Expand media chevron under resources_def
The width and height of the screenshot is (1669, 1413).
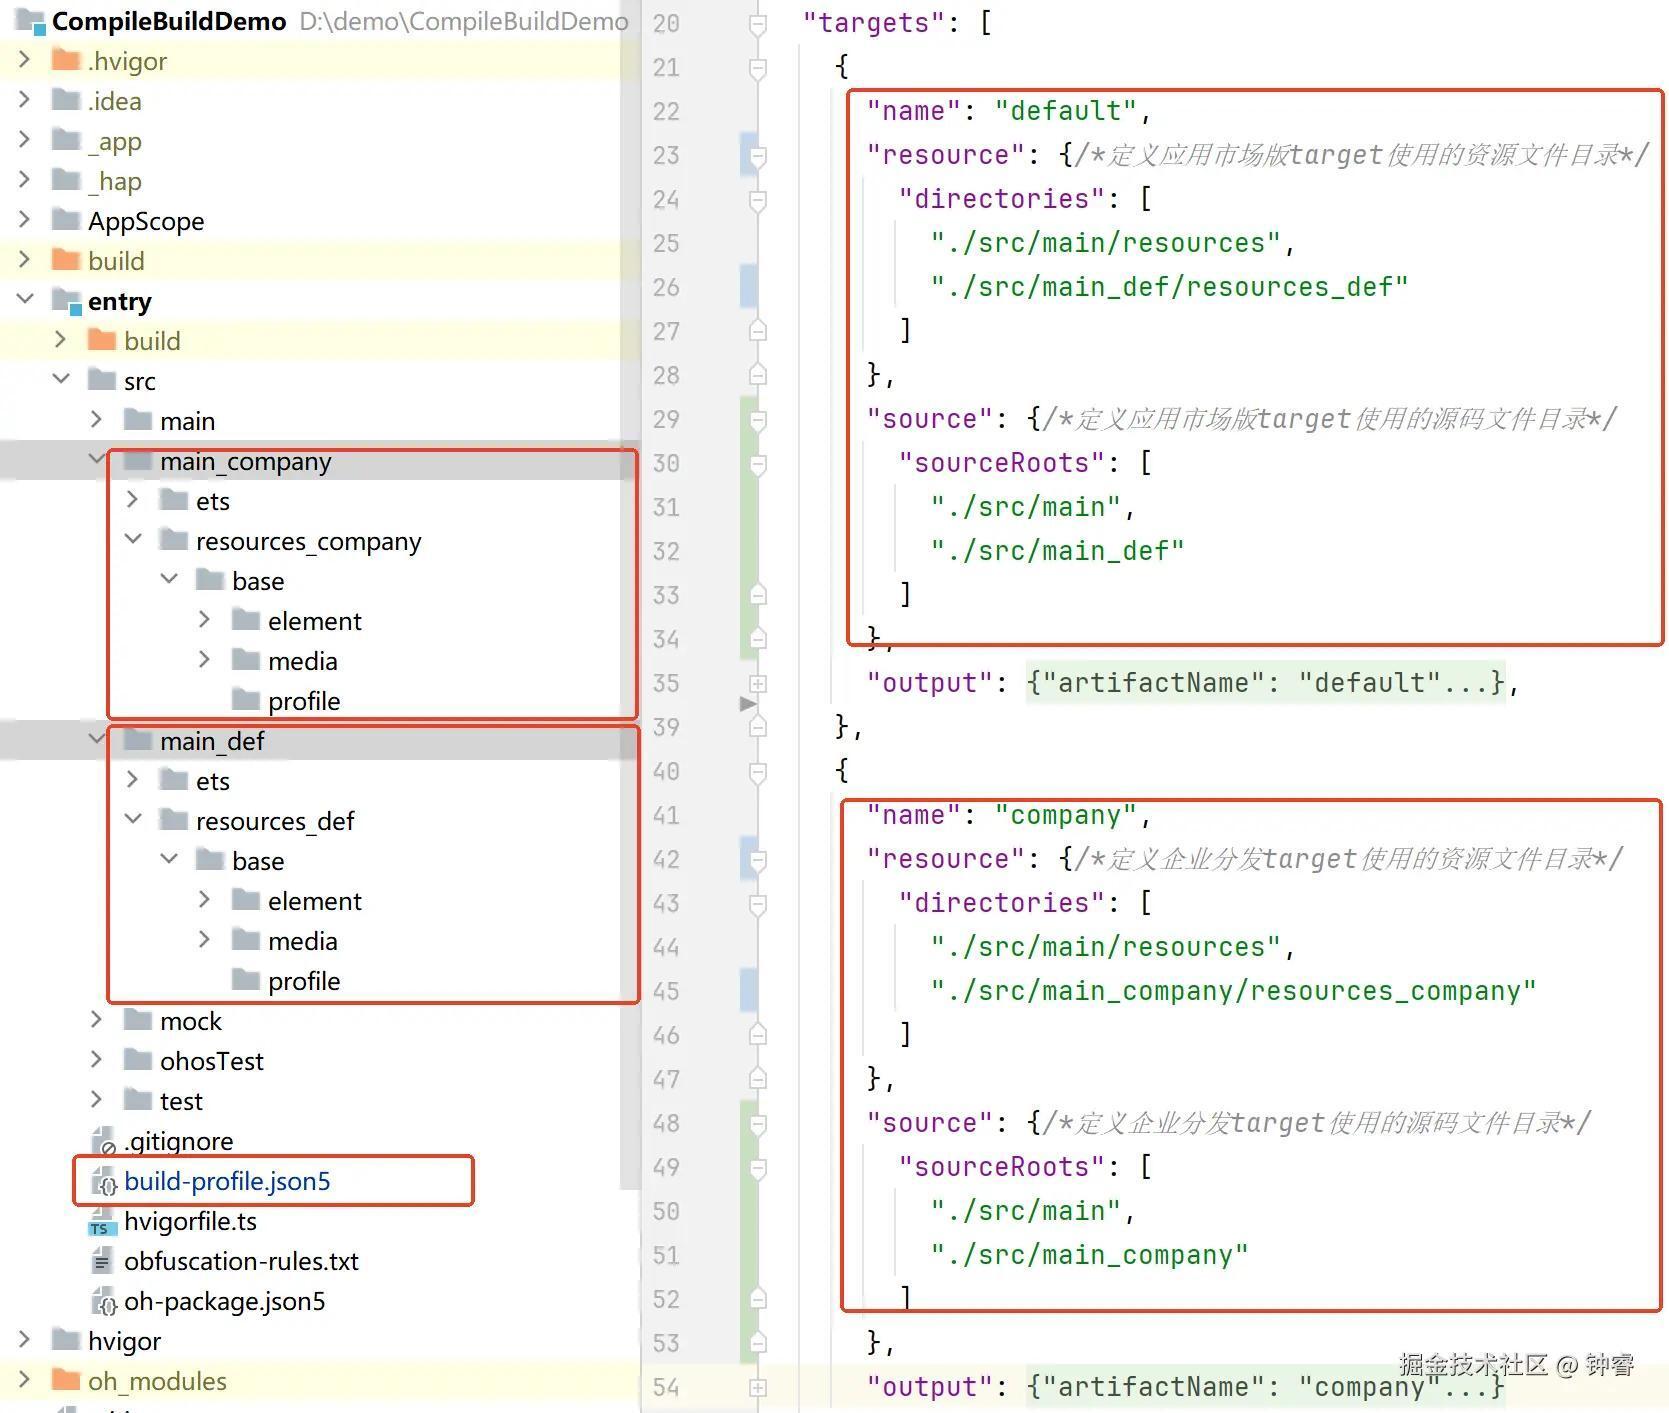[204, 939]
